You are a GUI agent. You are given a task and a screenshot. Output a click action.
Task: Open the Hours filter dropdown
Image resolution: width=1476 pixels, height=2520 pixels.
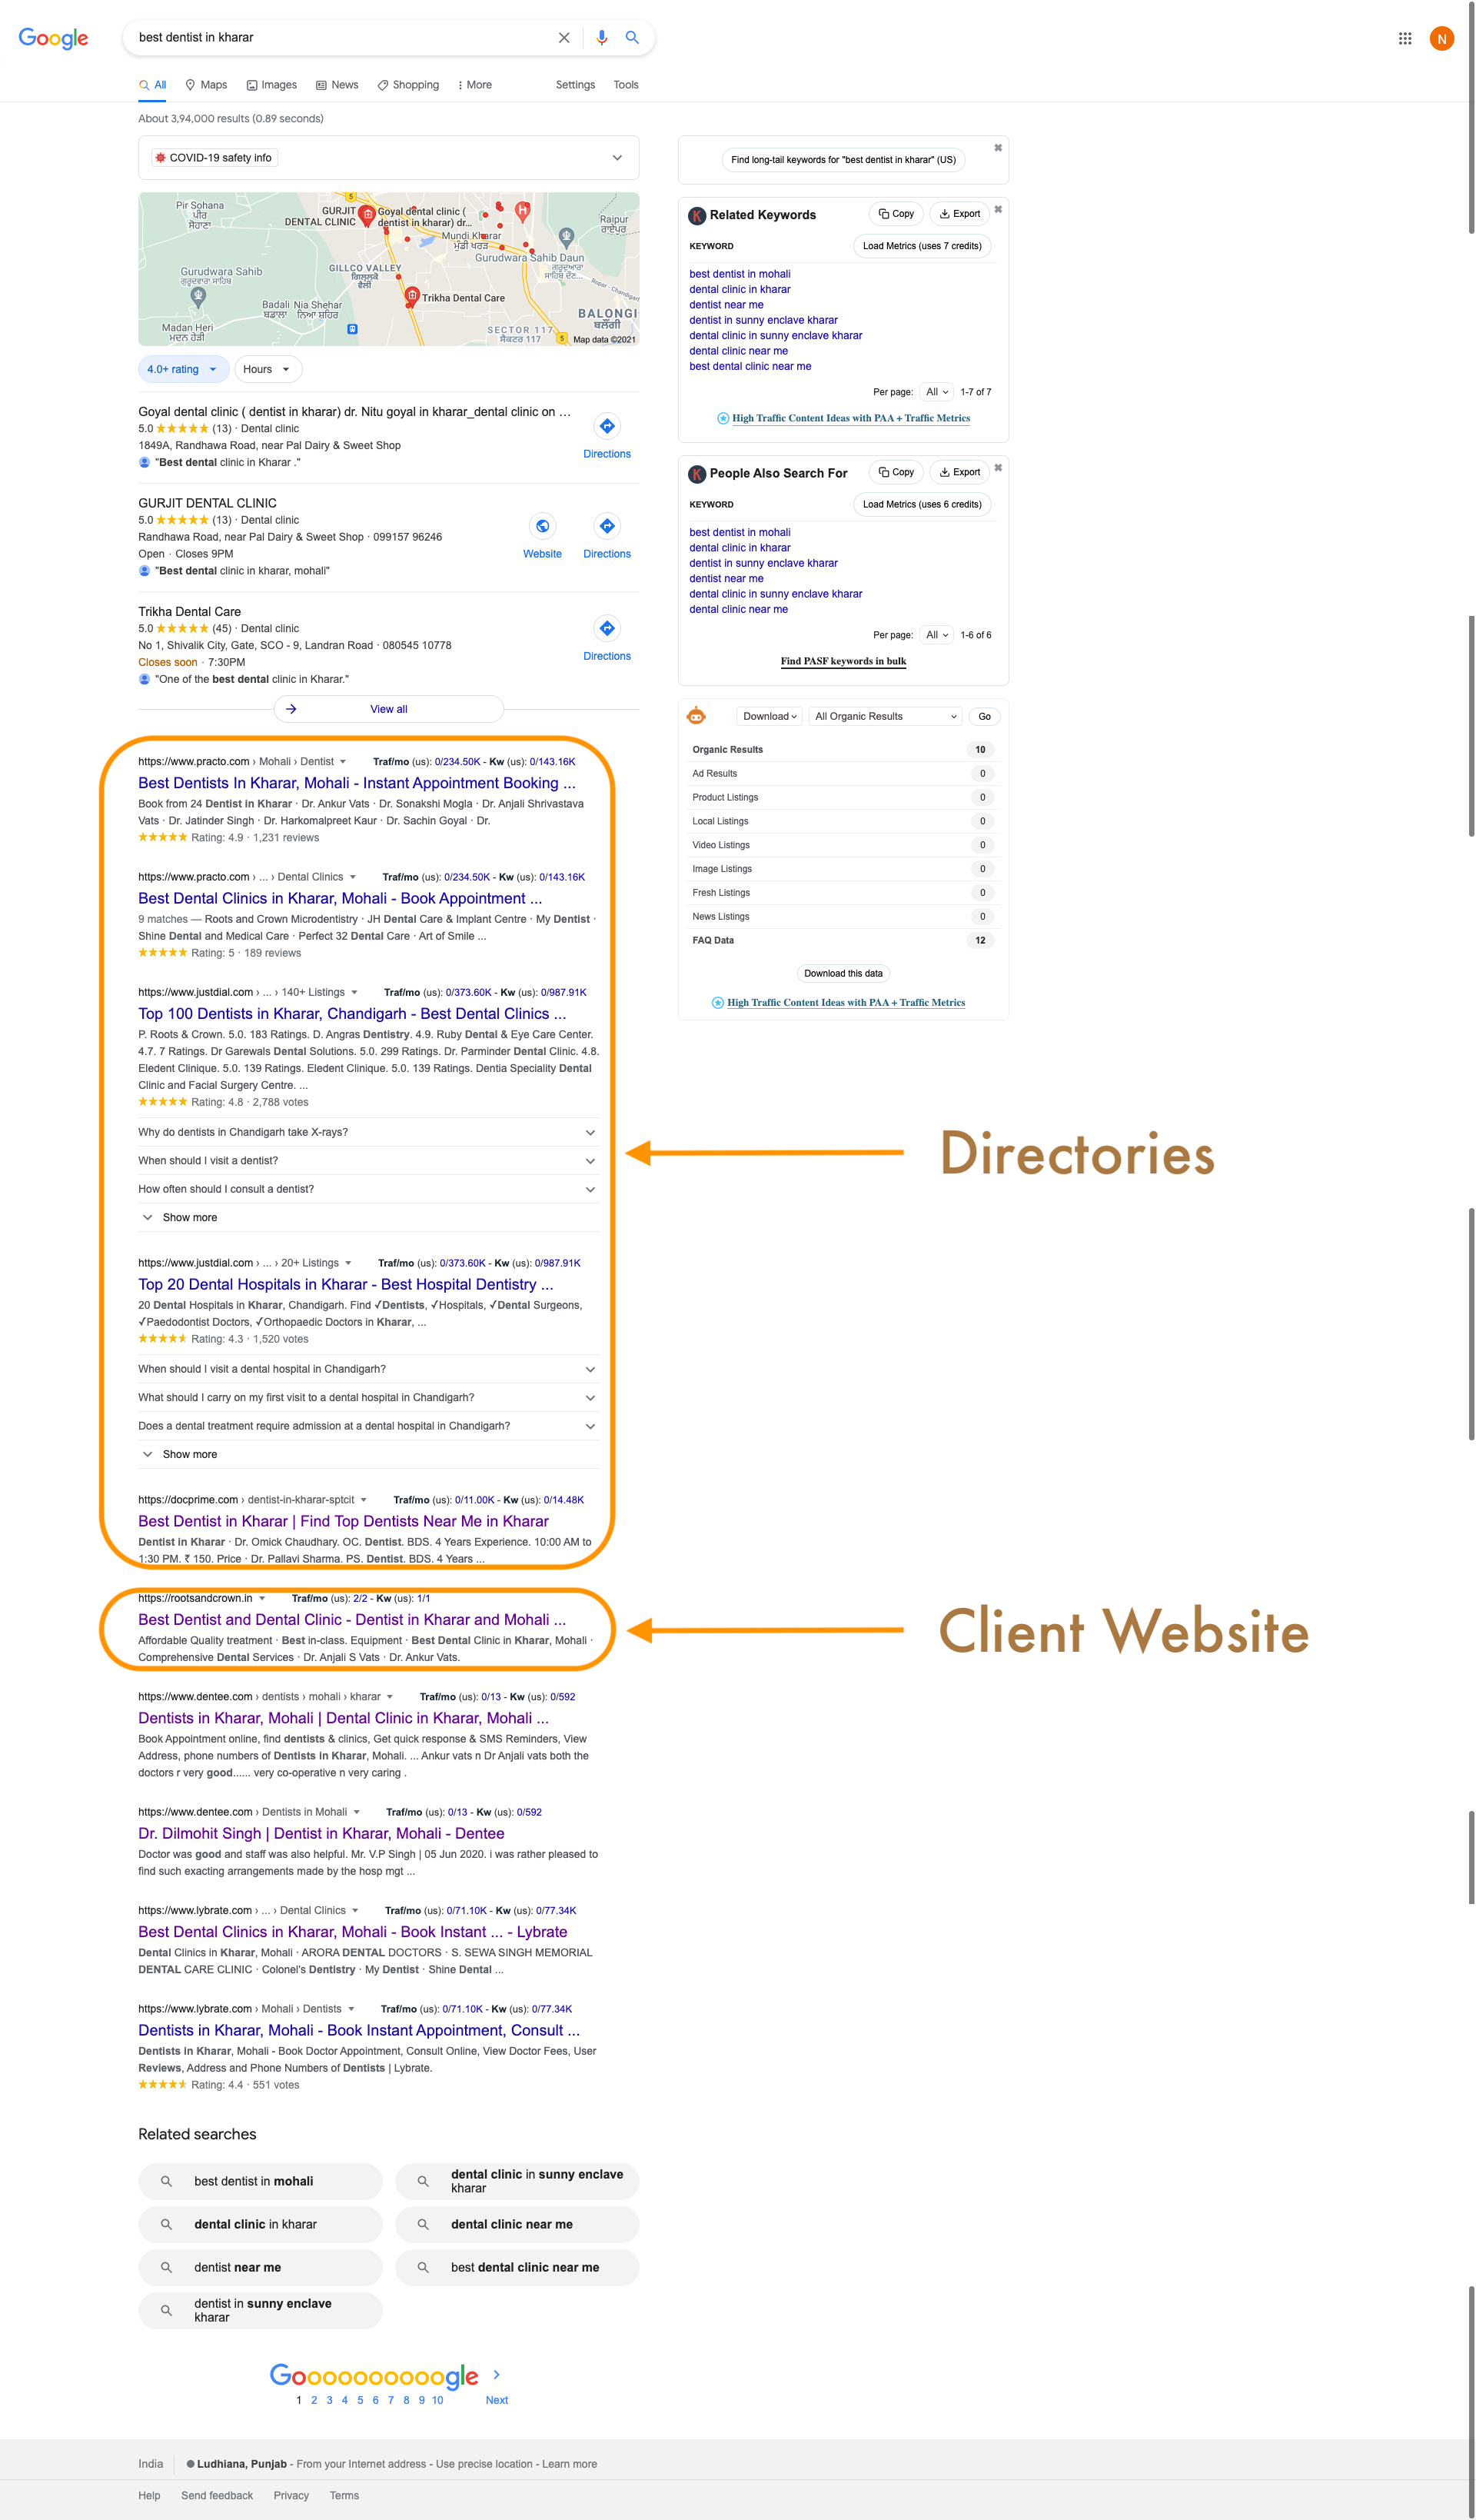click(x=267, y=369)
